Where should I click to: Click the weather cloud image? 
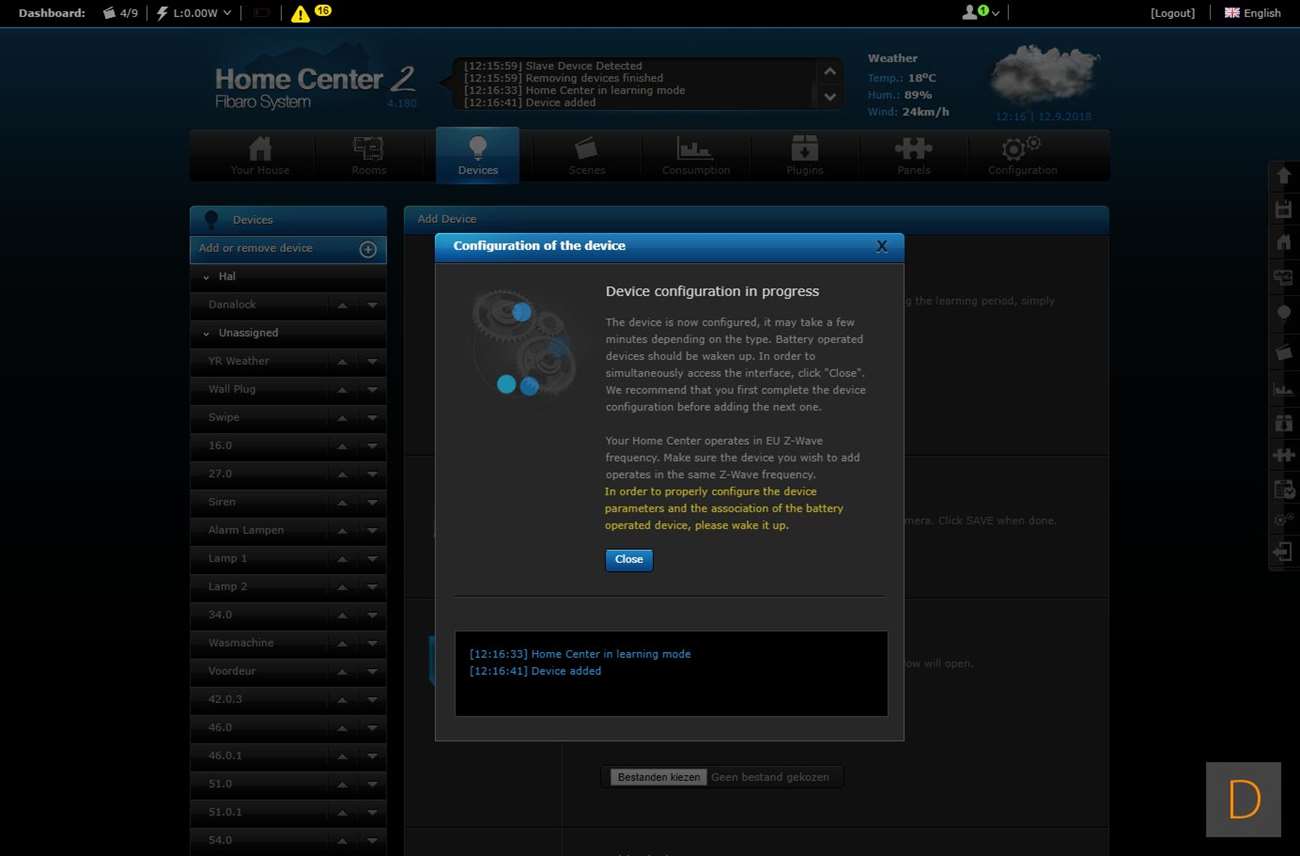coord(1043,76)
